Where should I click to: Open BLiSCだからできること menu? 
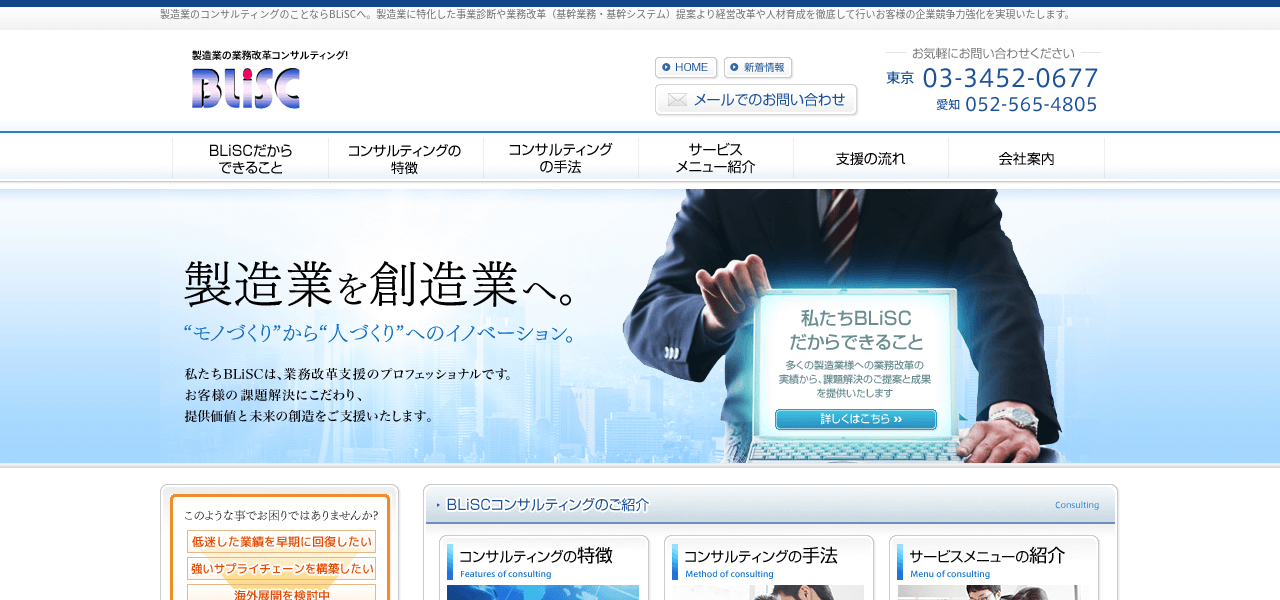pos(251,159)
